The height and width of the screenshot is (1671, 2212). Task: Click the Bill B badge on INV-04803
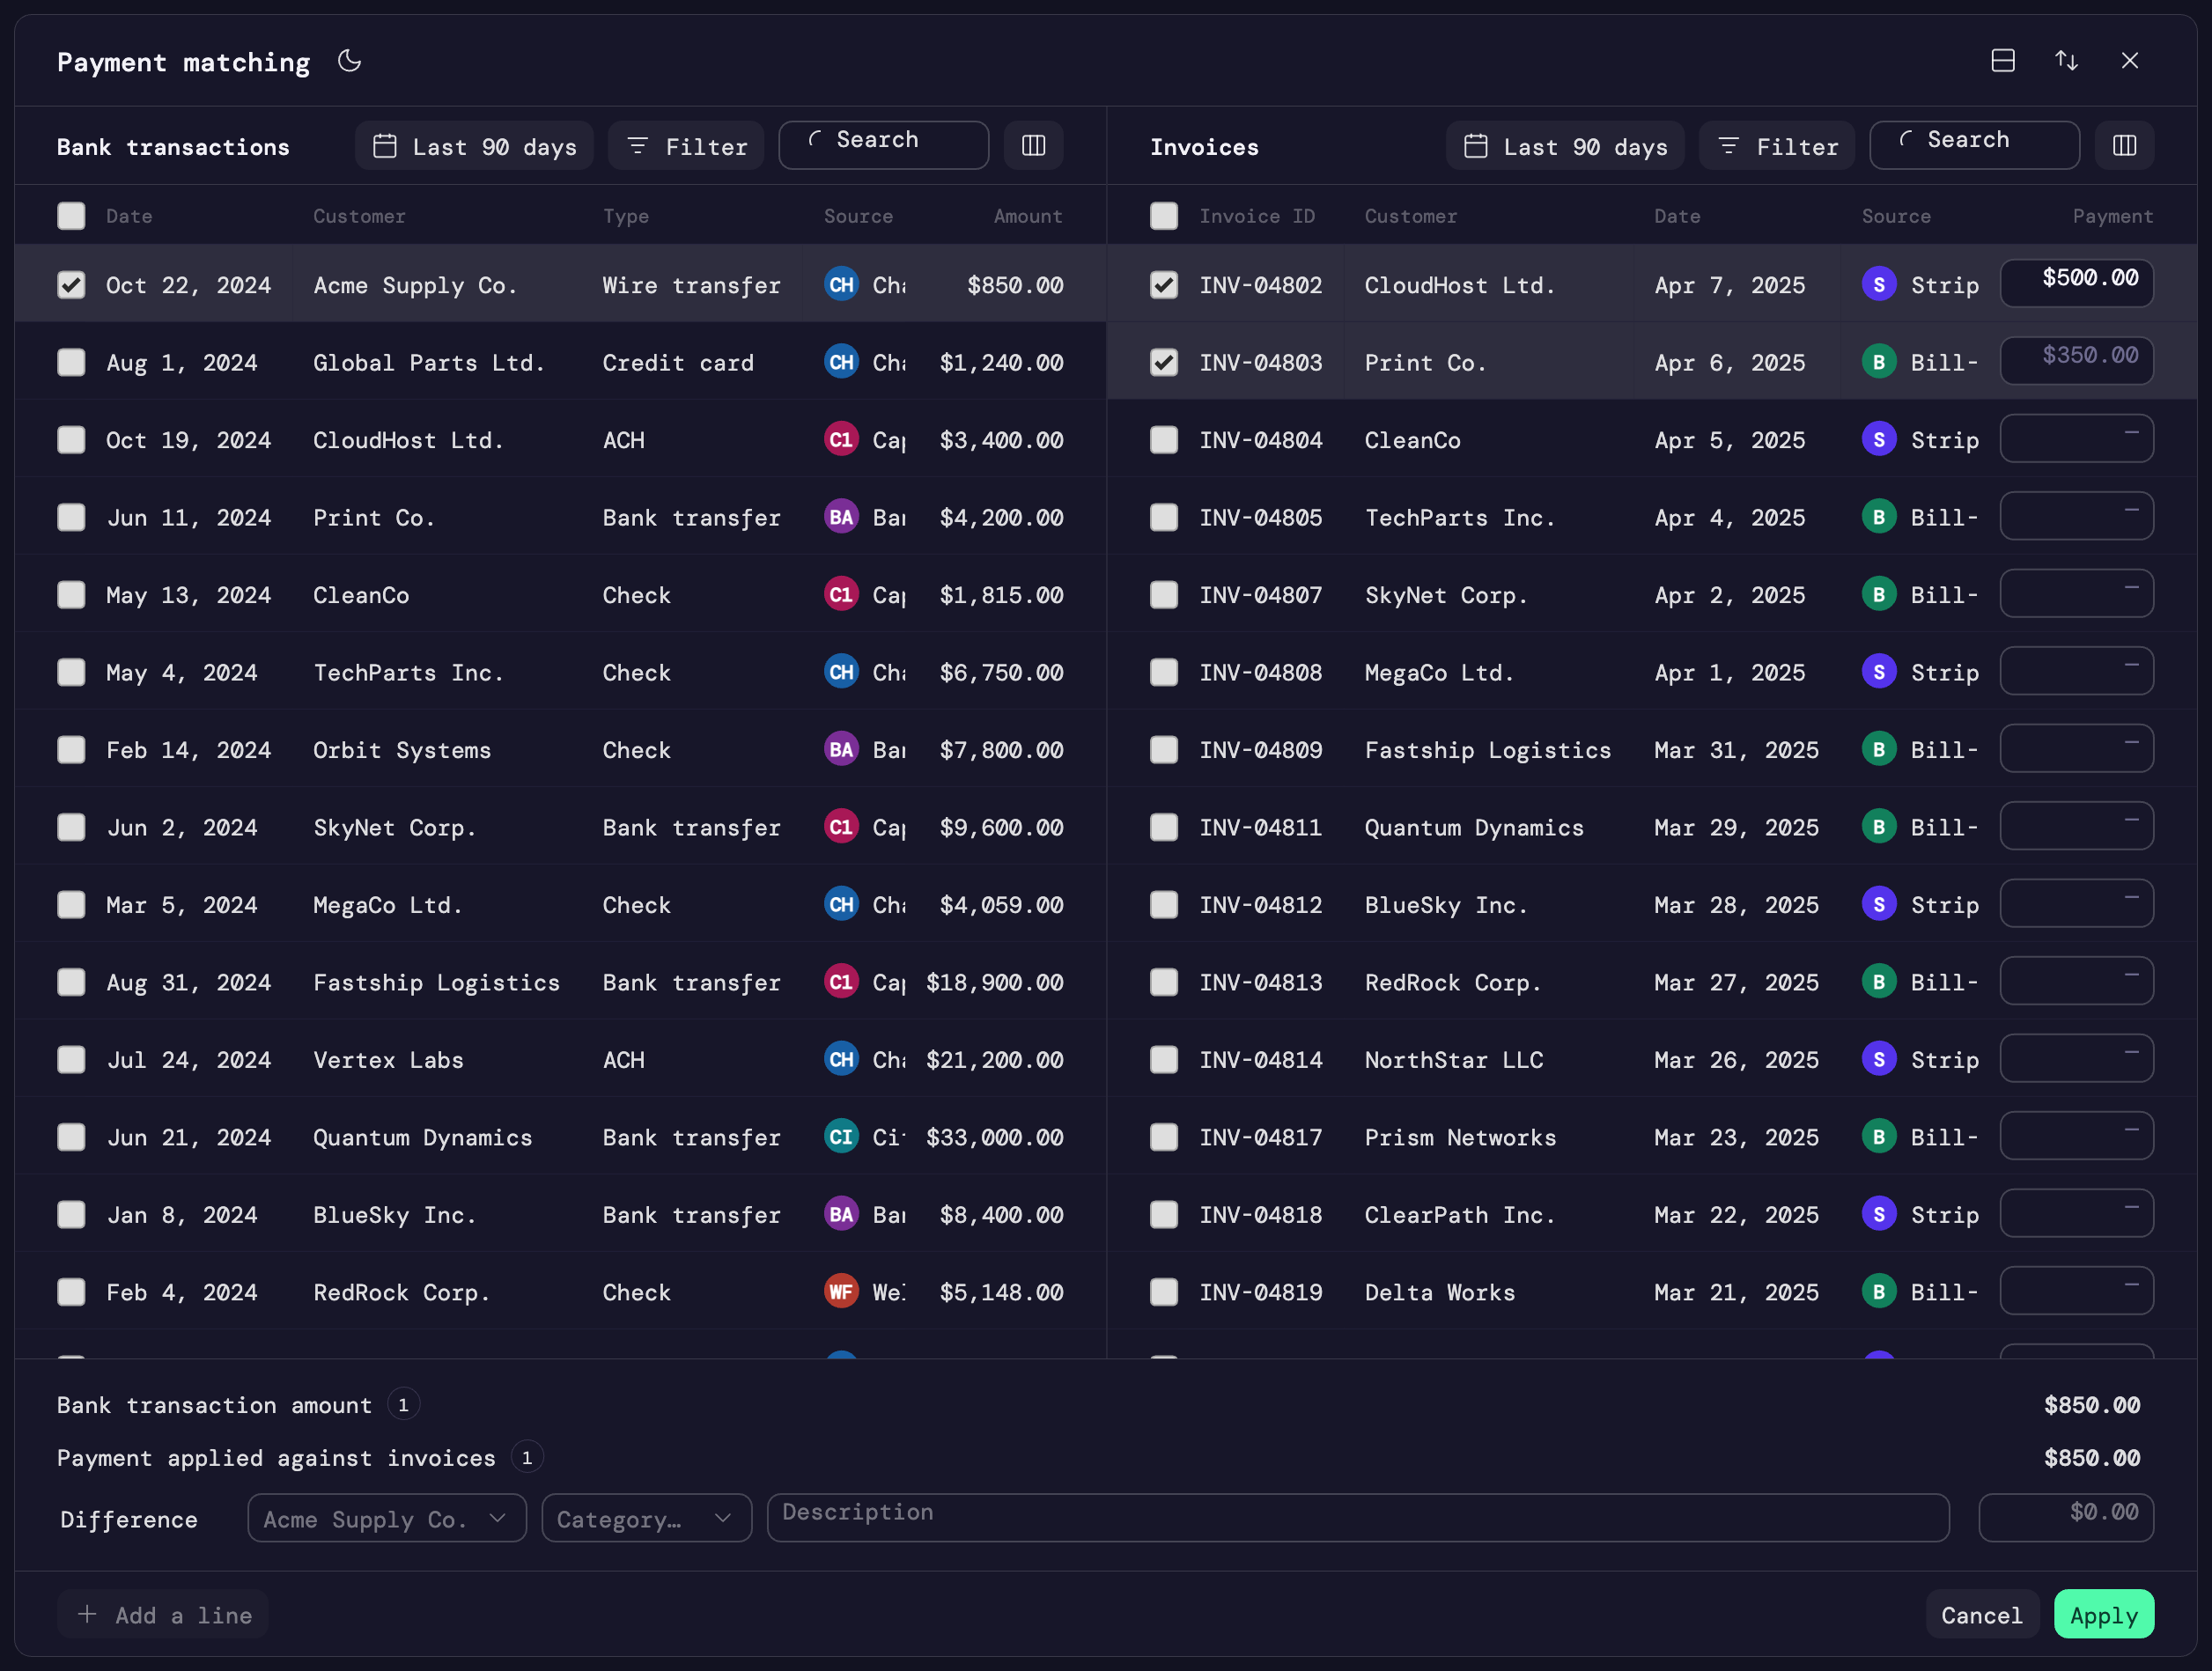tap(1879, 362)
